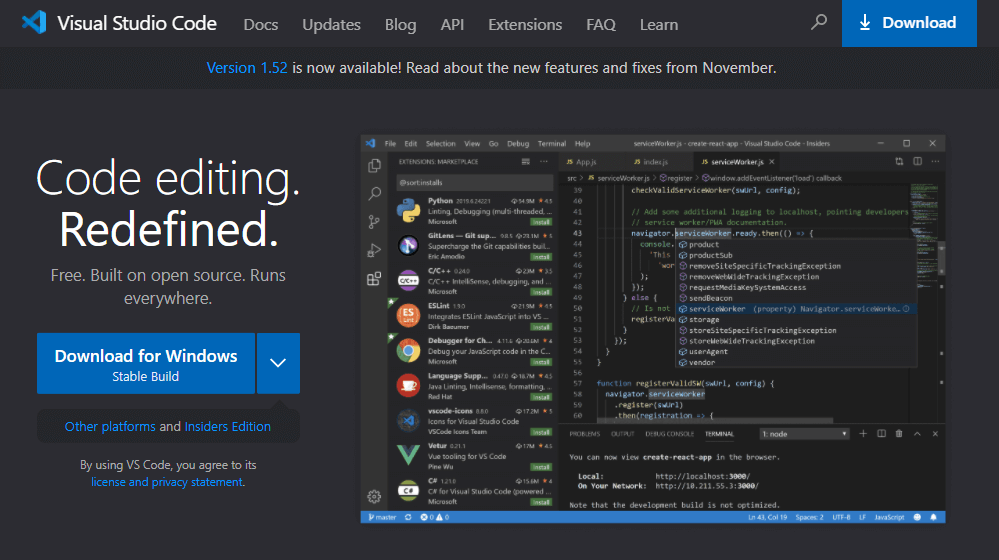Click the clear extensions filter icon
Screen dimensions: 999x560
point(526,162)
